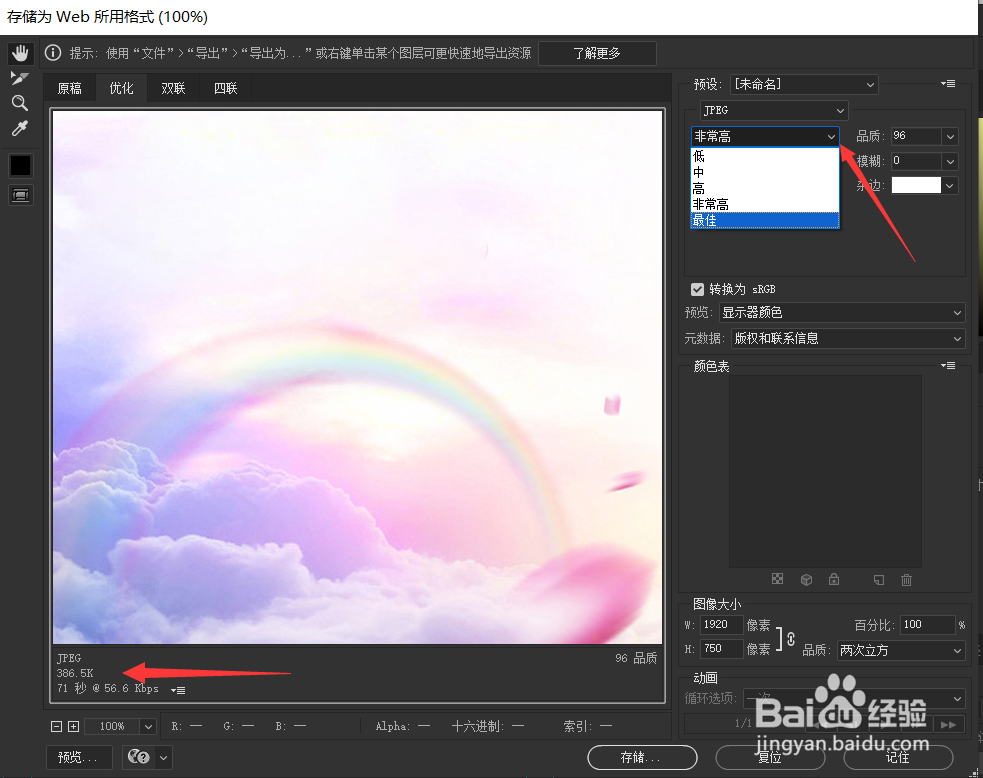Select the Eyedropper tool
This screenshot has width=983, height=778.
(20, 127)
